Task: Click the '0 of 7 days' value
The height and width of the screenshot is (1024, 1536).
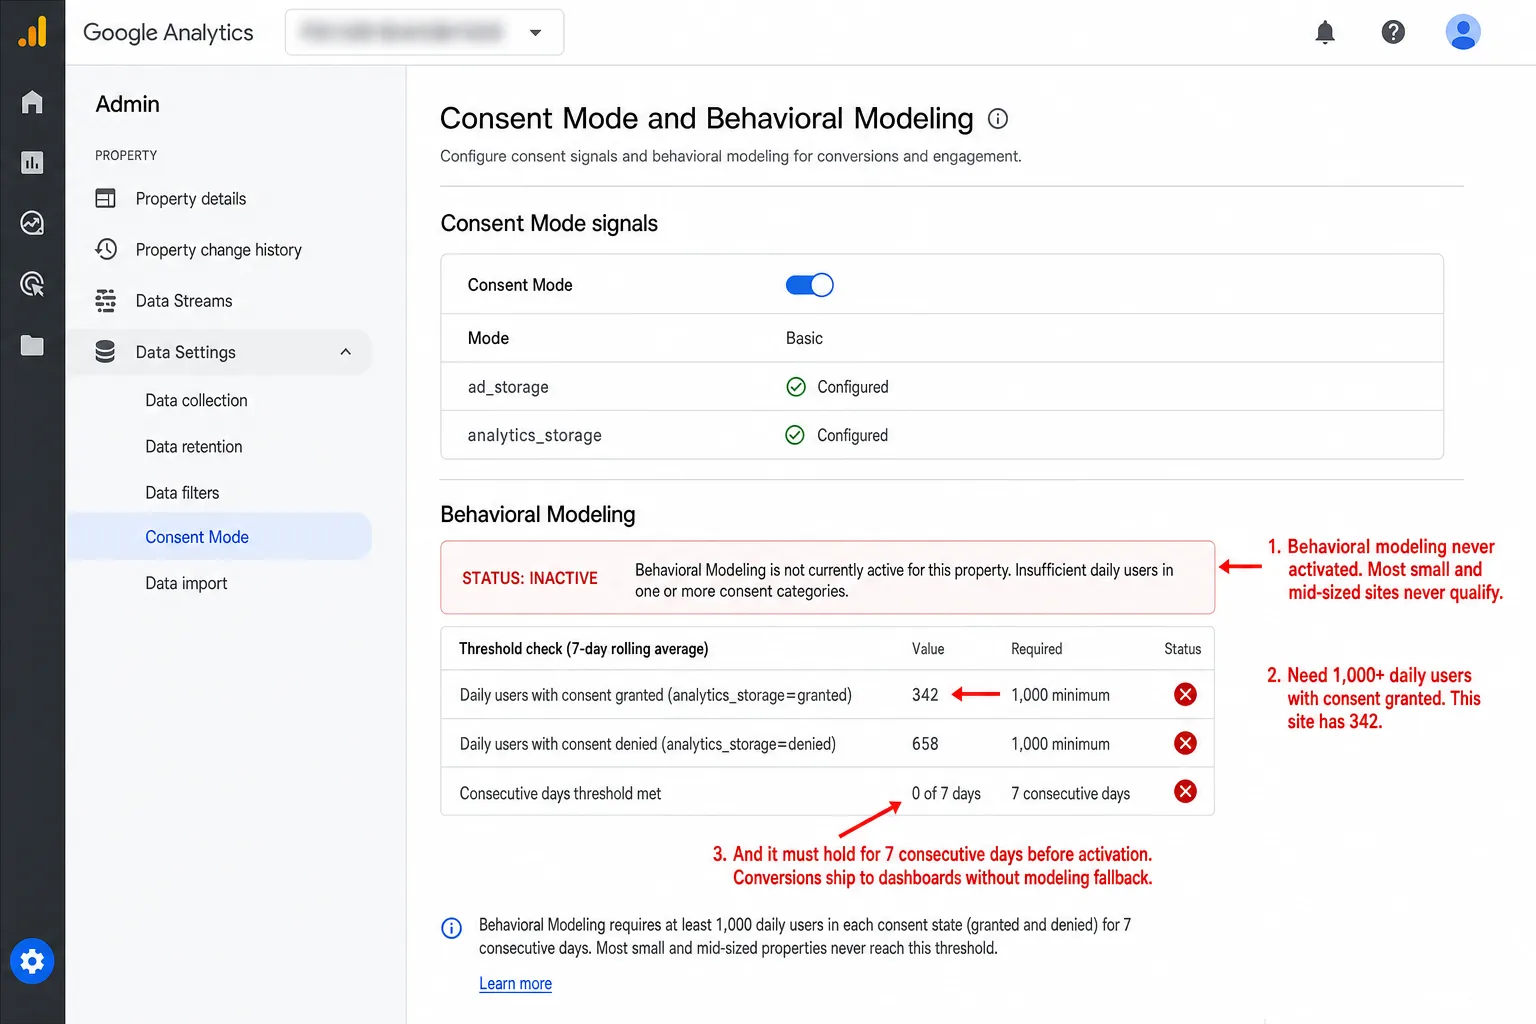Action: 946,793
